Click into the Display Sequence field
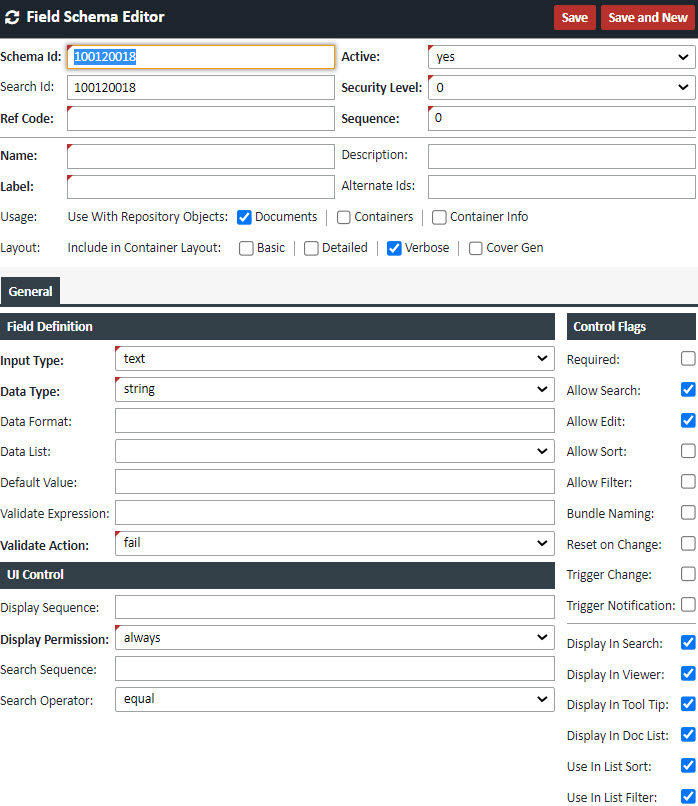 click(x=334, y=607)
